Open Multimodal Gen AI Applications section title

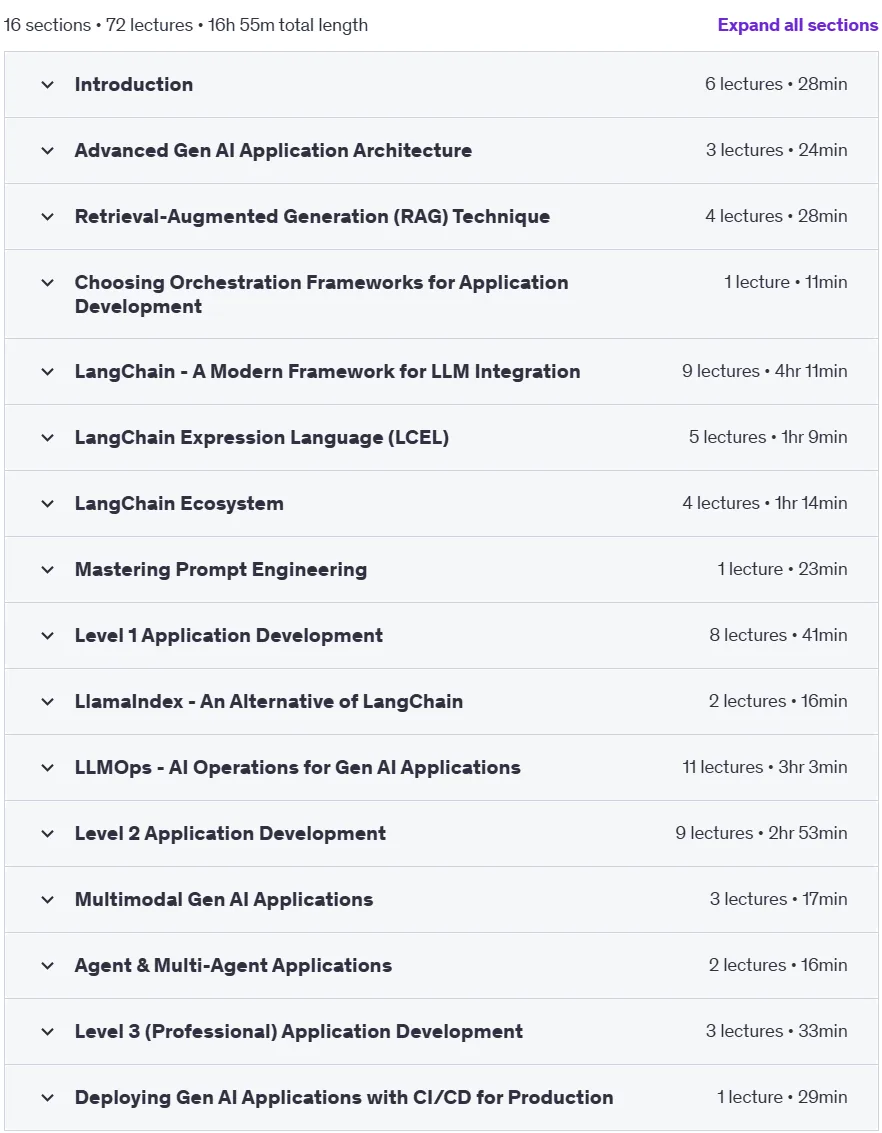tap(224, 900)
